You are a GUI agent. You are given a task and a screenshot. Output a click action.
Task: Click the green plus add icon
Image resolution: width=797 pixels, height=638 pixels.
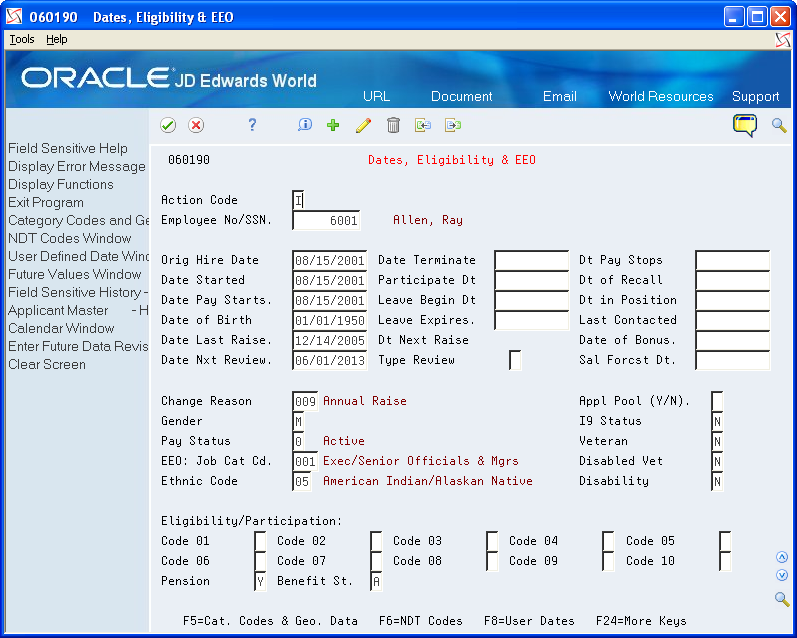tap(333, 125)
